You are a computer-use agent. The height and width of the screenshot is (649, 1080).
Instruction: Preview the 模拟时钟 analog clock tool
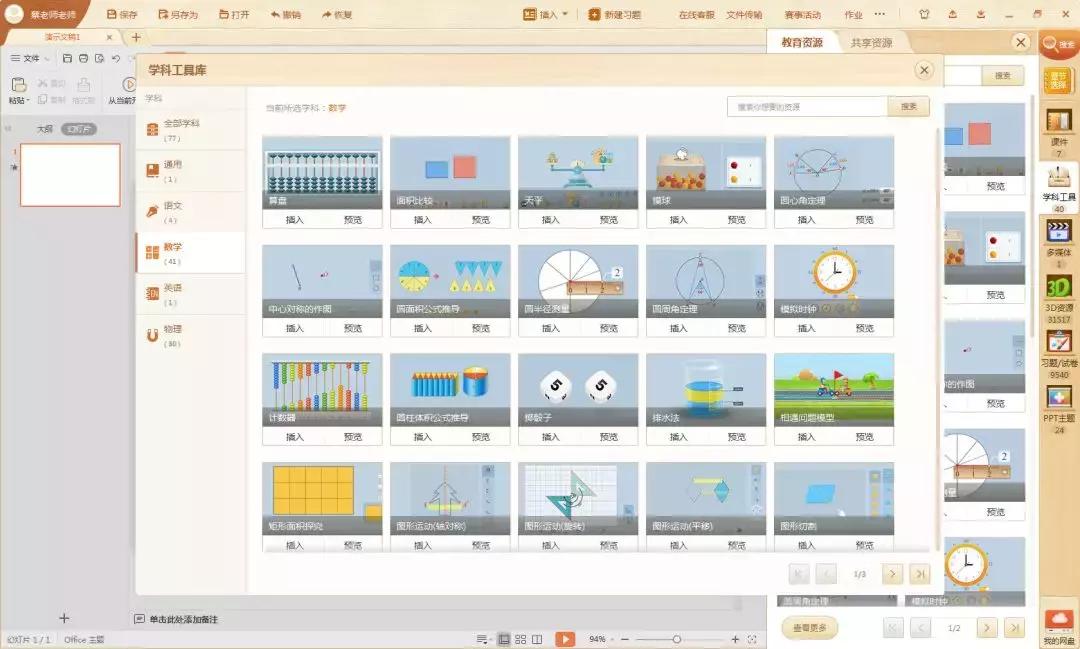[x=864, y=327]
